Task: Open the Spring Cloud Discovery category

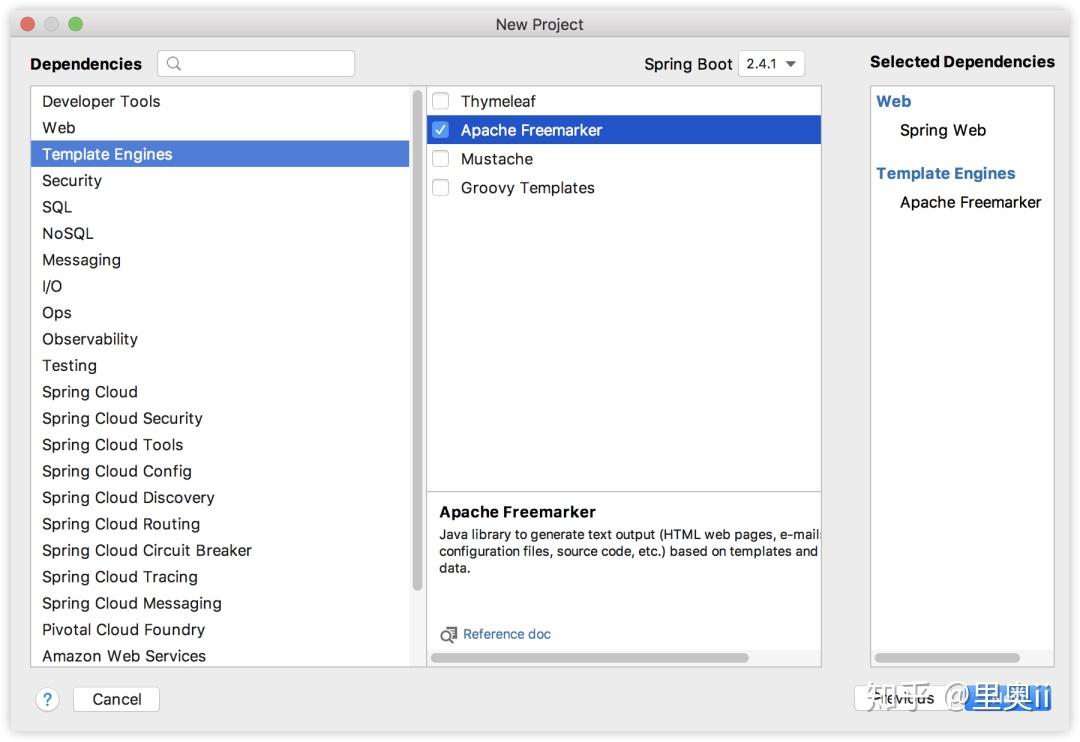Action: click(x=128, y=498)
